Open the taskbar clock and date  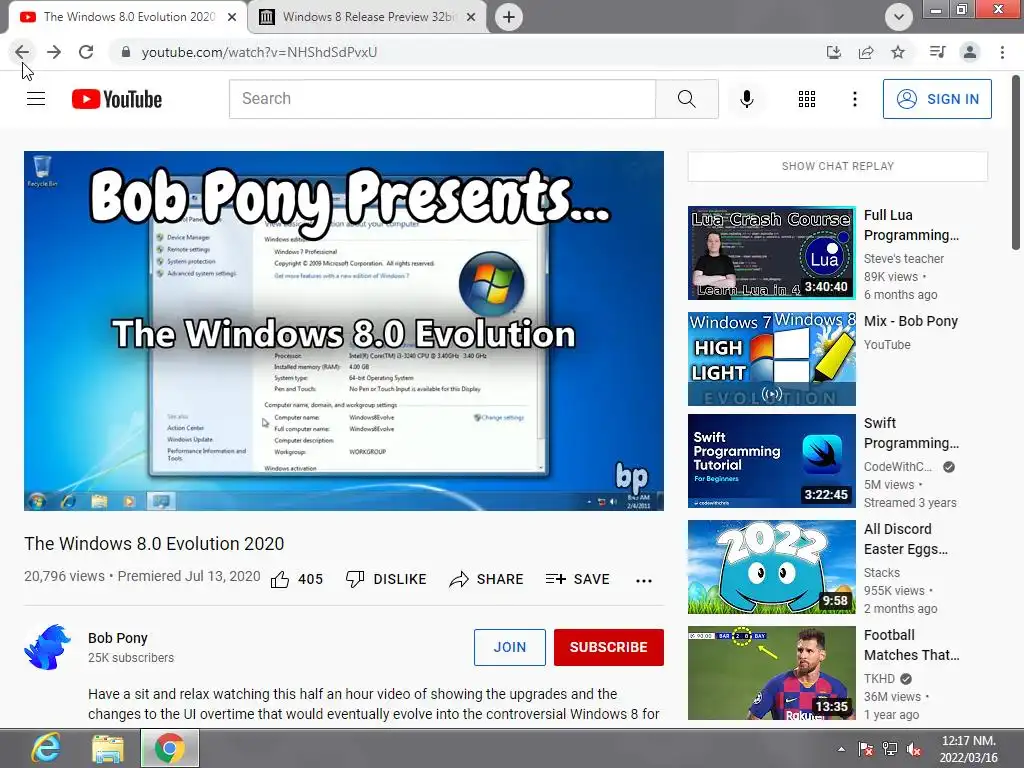(x=969, y=749)
